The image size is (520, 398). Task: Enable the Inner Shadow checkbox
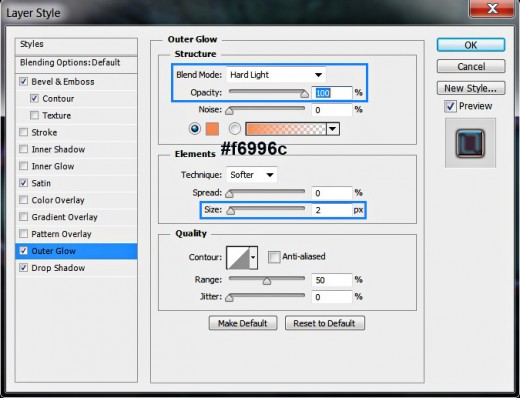[23, 149]
